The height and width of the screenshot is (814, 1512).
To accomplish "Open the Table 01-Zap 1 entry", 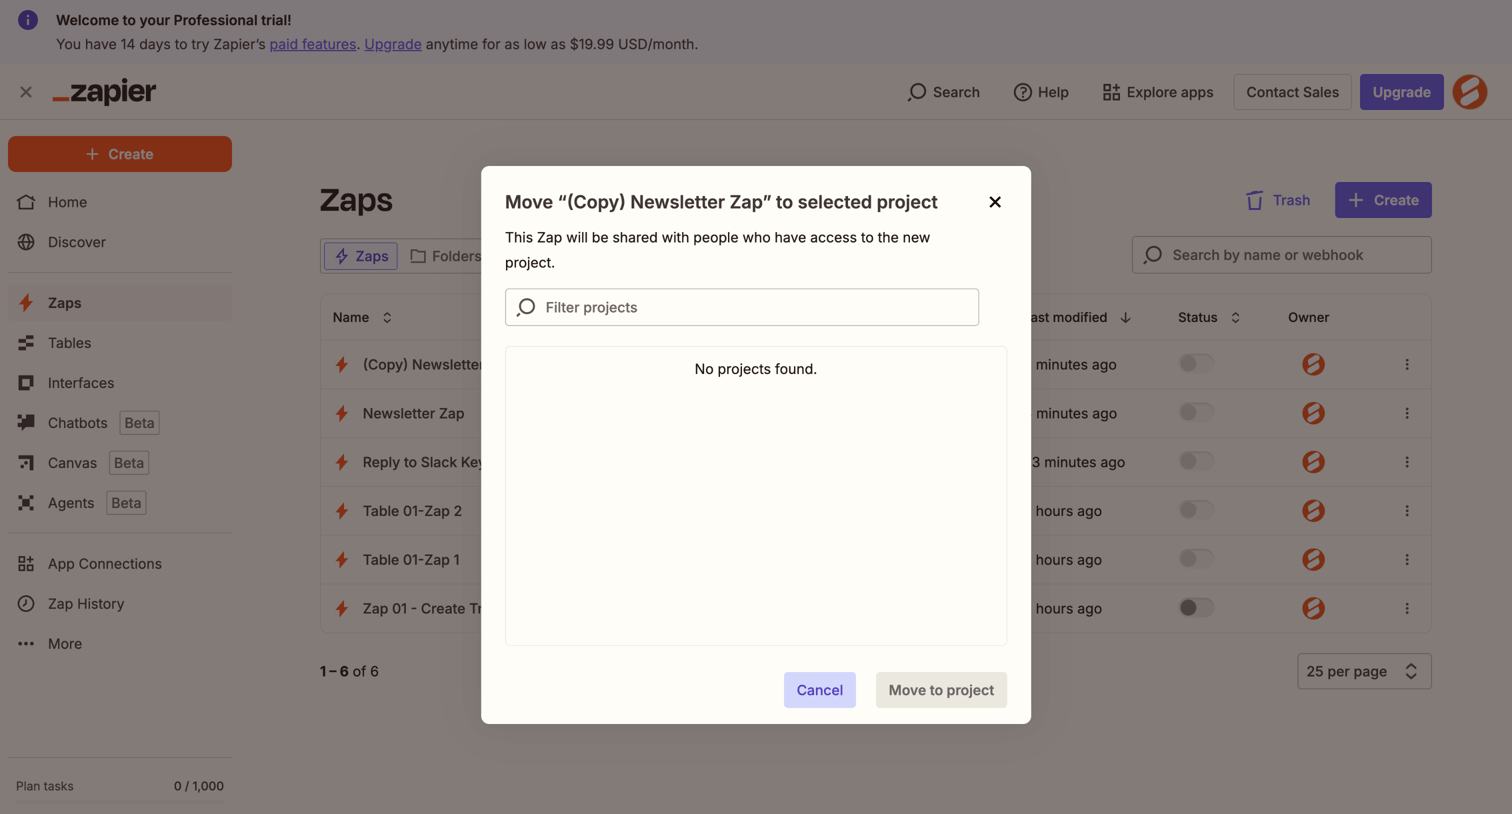I will click(411, 560).
